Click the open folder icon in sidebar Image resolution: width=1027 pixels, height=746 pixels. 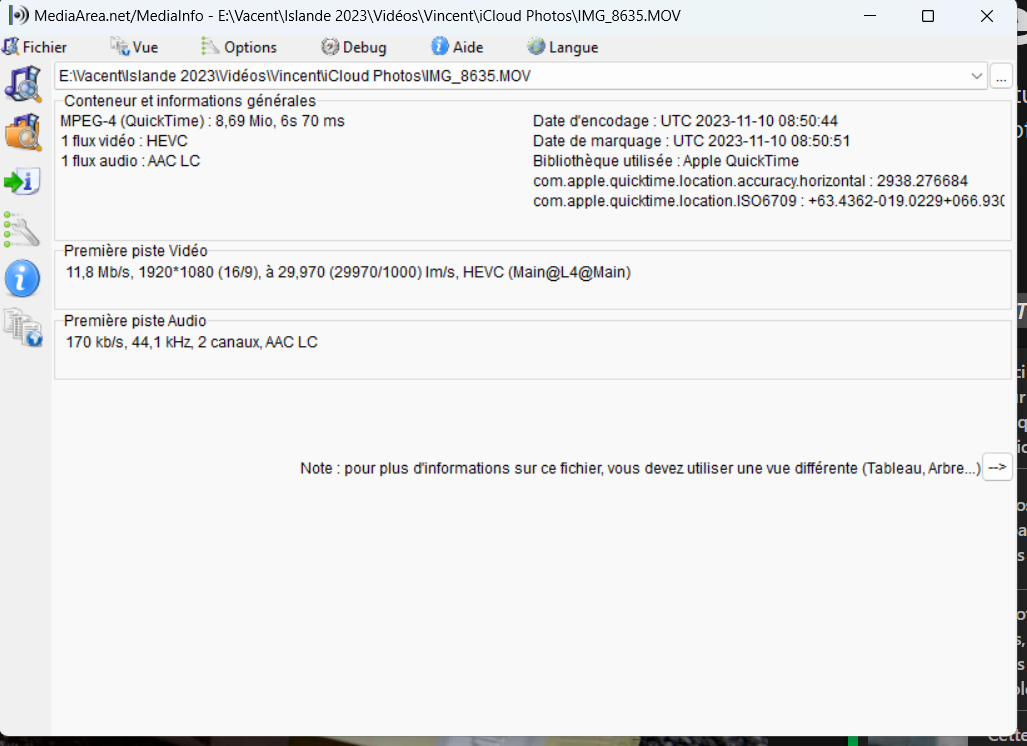(x=24, y=132)
